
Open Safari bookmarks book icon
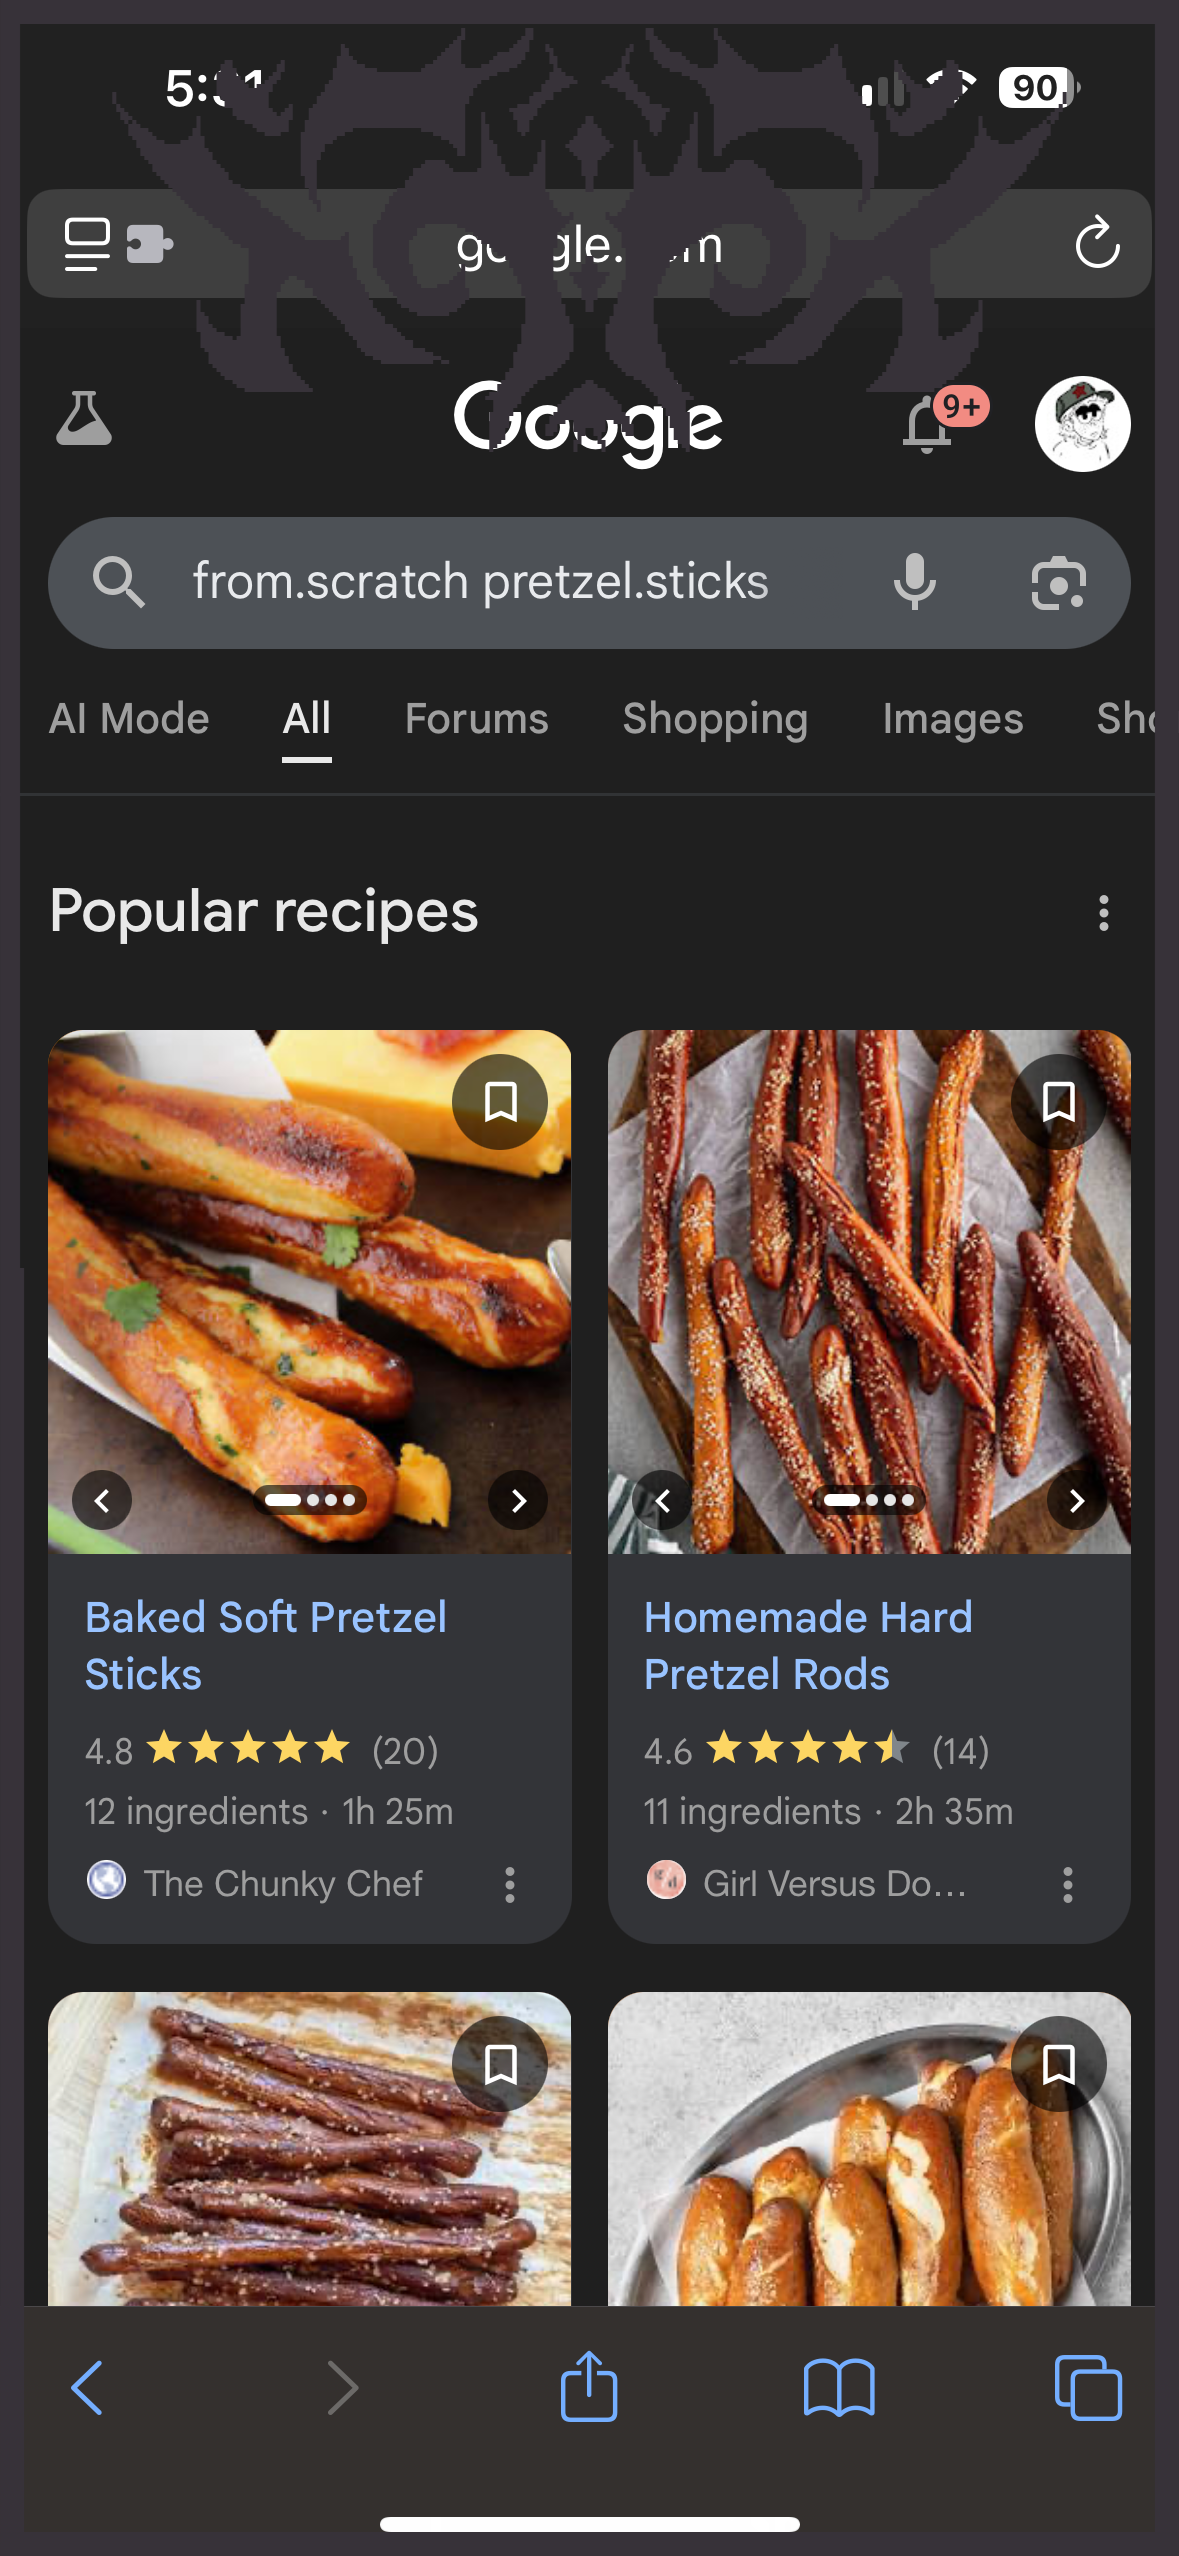pos(839,2387)
